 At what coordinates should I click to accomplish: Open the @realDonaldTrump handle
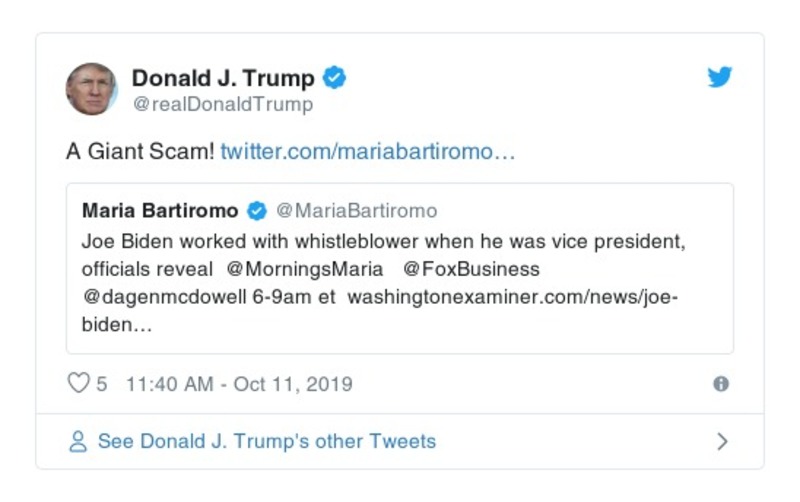pyautogui.click(x=222, y=104)
